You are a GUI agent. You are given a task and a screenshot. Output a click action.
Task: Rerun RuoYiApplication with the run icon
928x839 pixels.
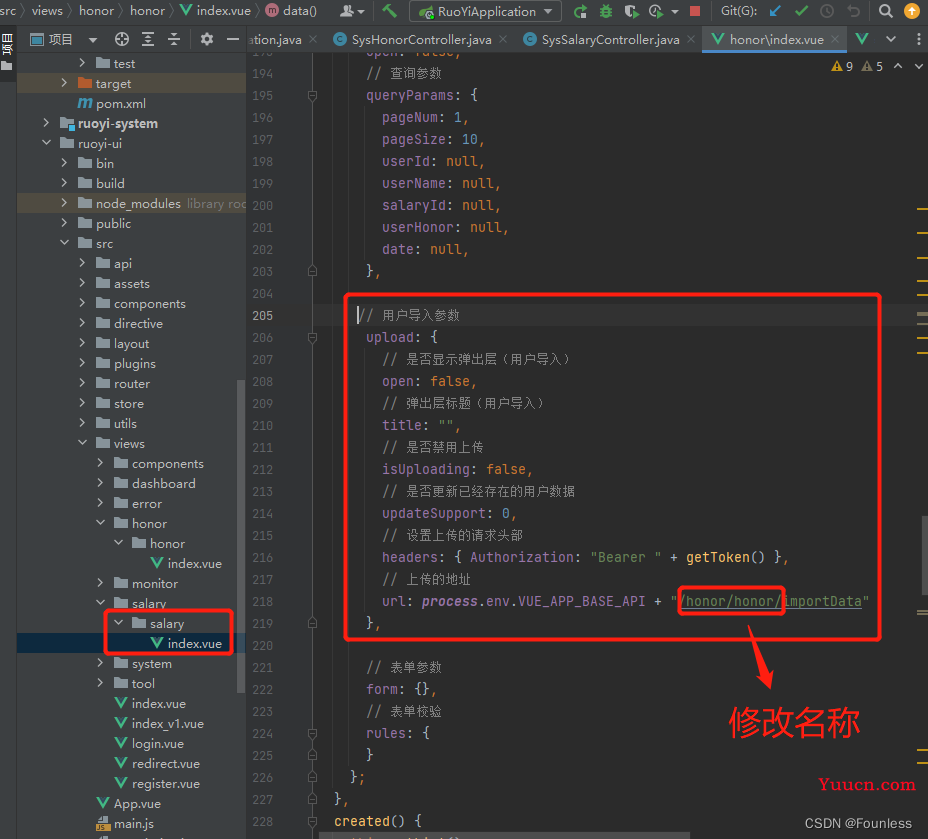581,11
